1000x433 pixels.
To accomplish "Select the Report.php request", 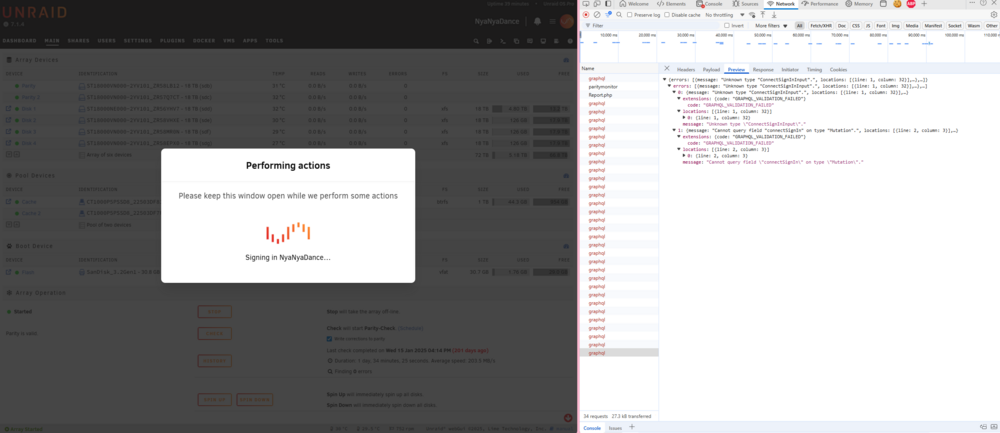I will (x=599, y=94).
